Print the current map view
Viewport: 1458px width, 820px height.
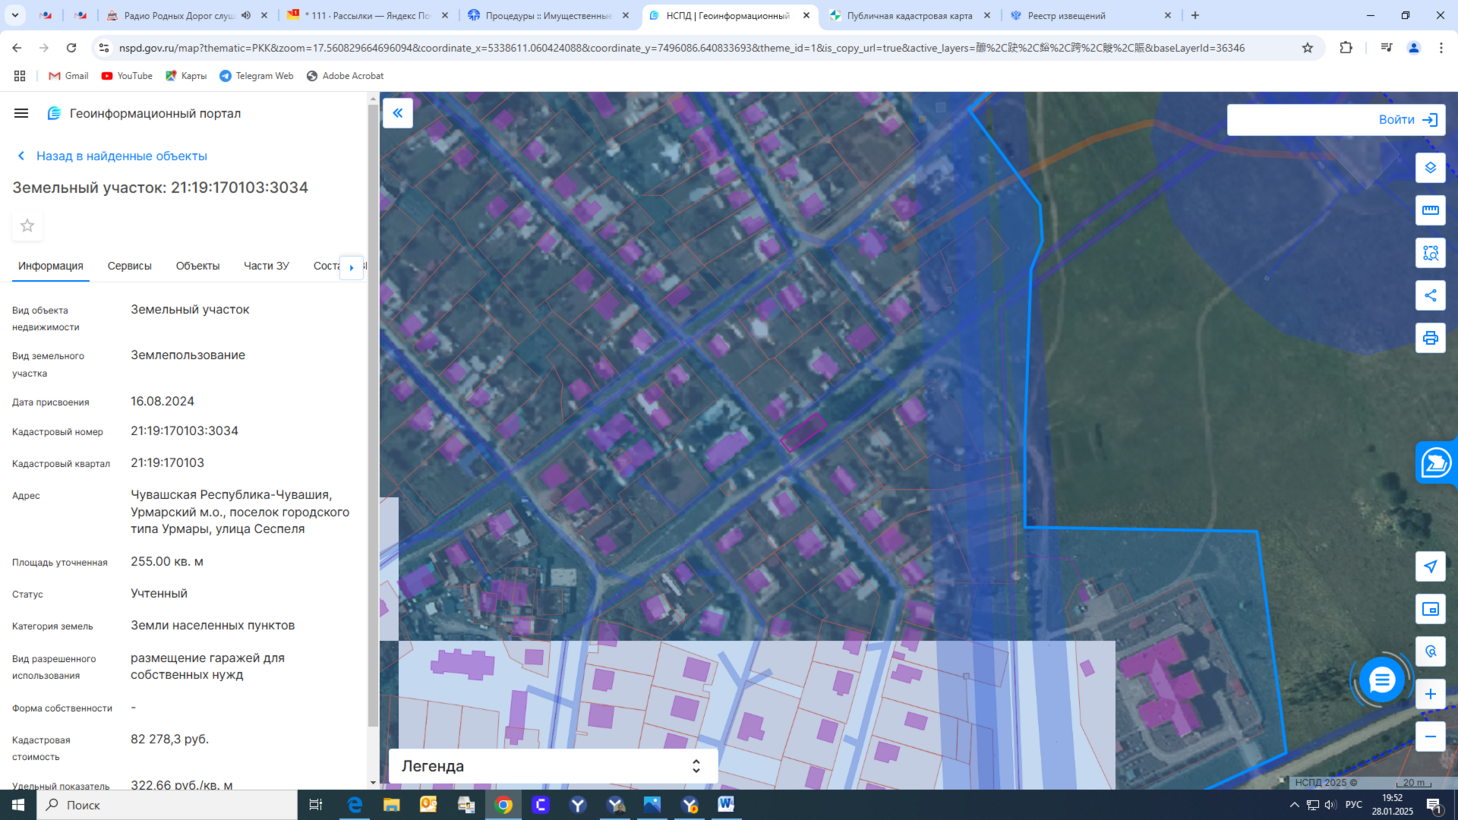click(x=1430, y=338)
